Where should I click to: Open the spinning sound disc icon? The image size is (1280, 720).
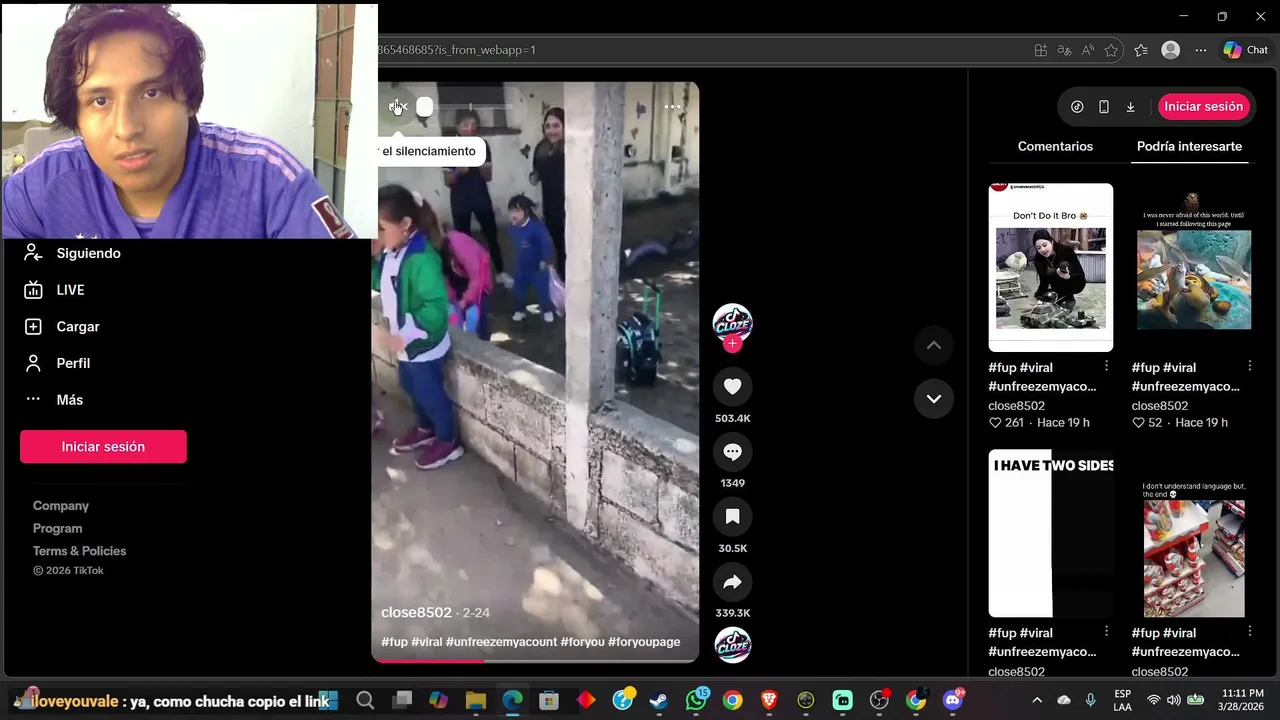tap(732, 645)
